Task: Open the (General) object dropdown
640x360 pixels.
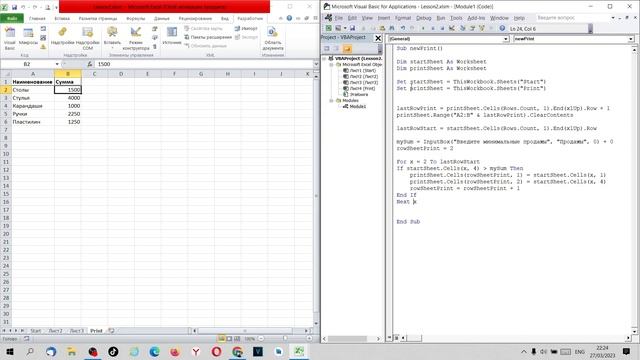Action: click(506, 39)
